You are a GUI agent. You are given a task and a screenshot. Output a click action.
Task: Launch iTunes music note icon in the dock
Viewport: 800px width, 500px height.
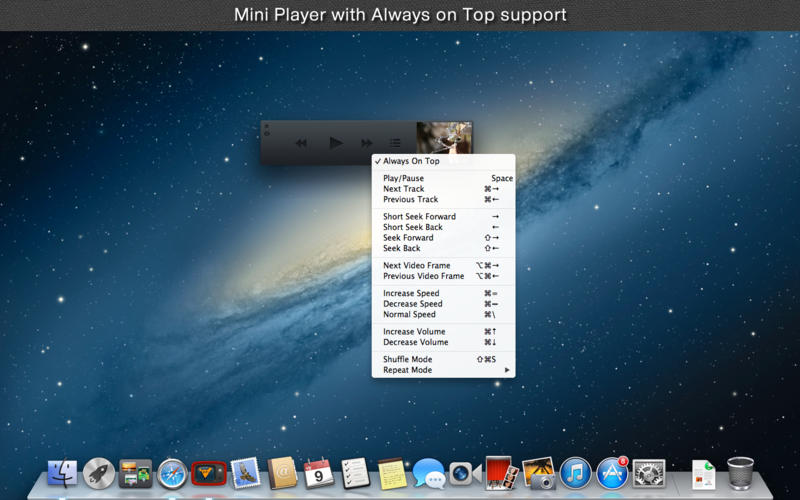[576, 473]
